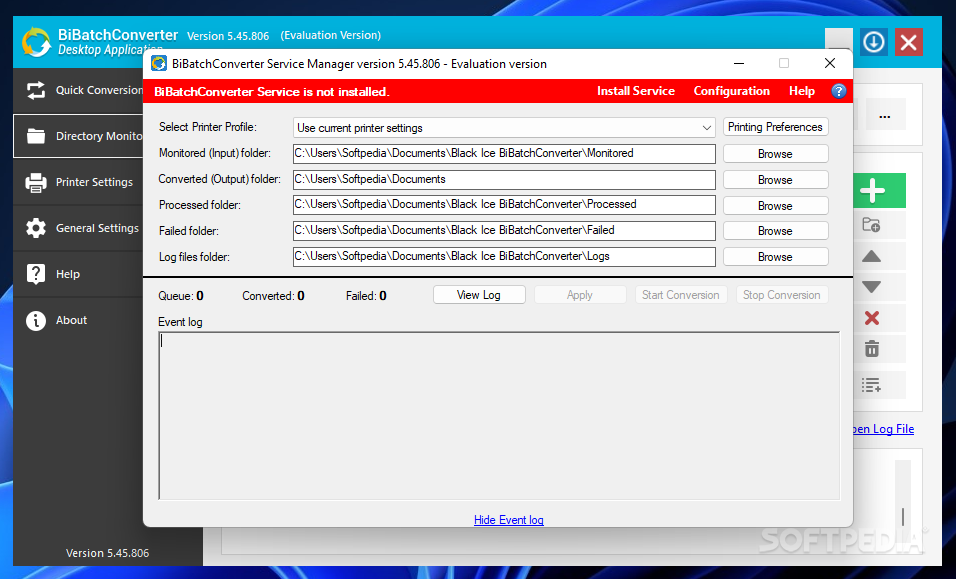Click the add folder icon

click(871, 225)
